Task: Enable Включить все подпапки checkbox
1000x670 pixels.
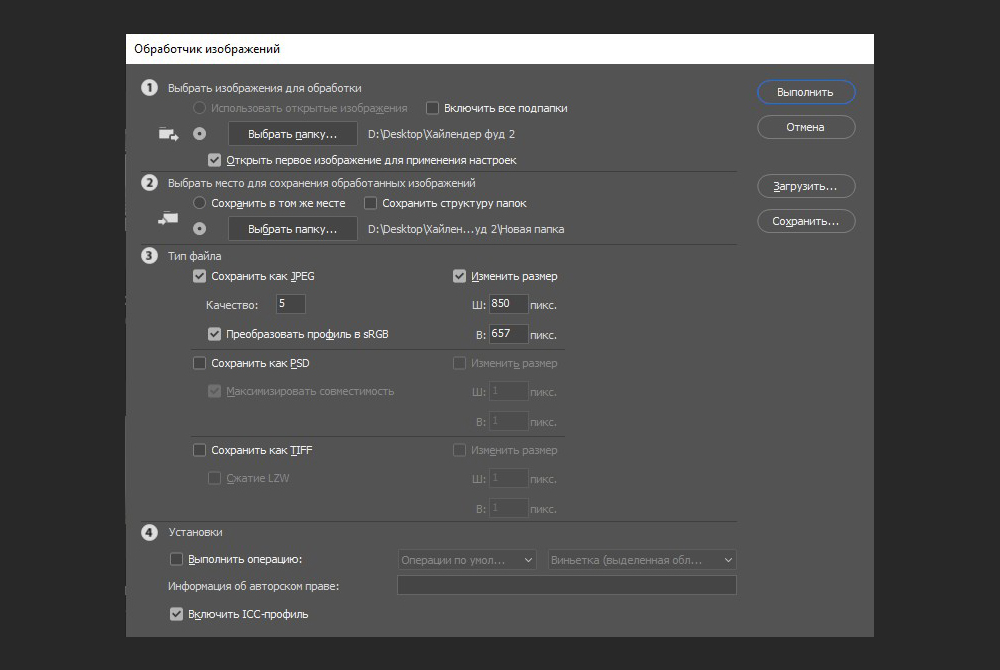Action: tap(432, 108)
